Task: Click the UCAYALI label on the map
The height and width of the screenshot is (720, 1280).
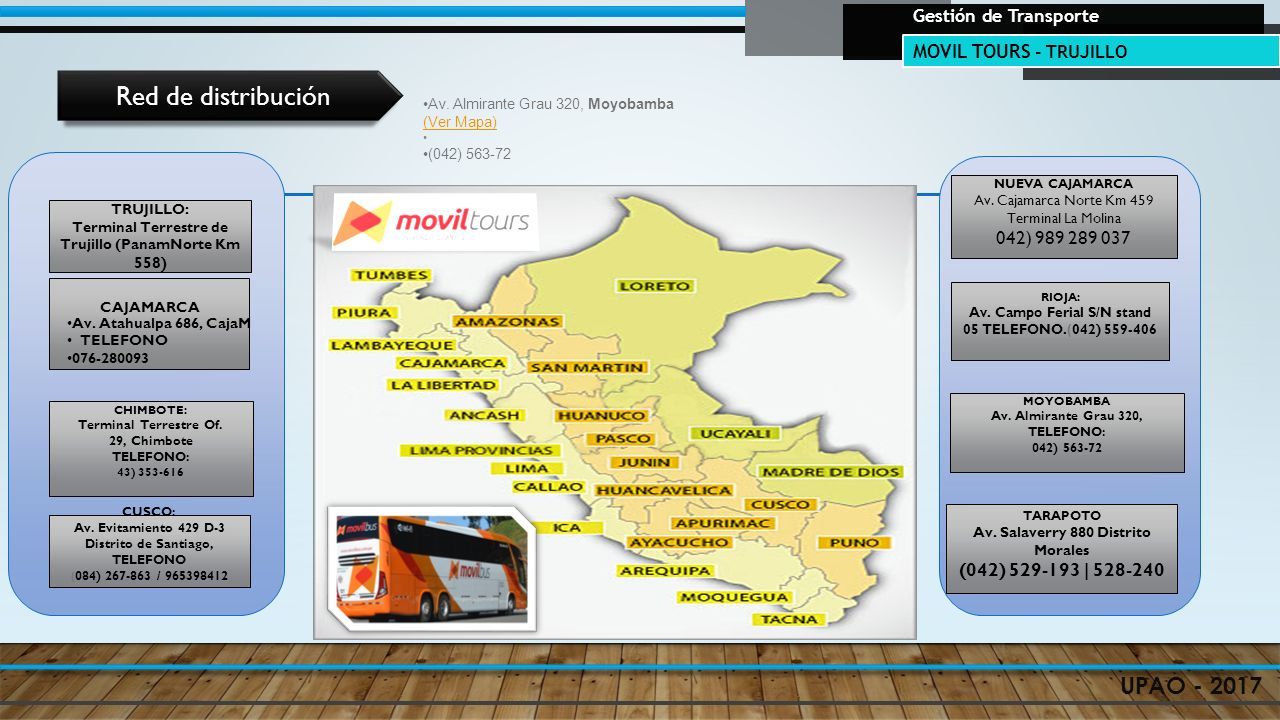Action: click(735, 434)
